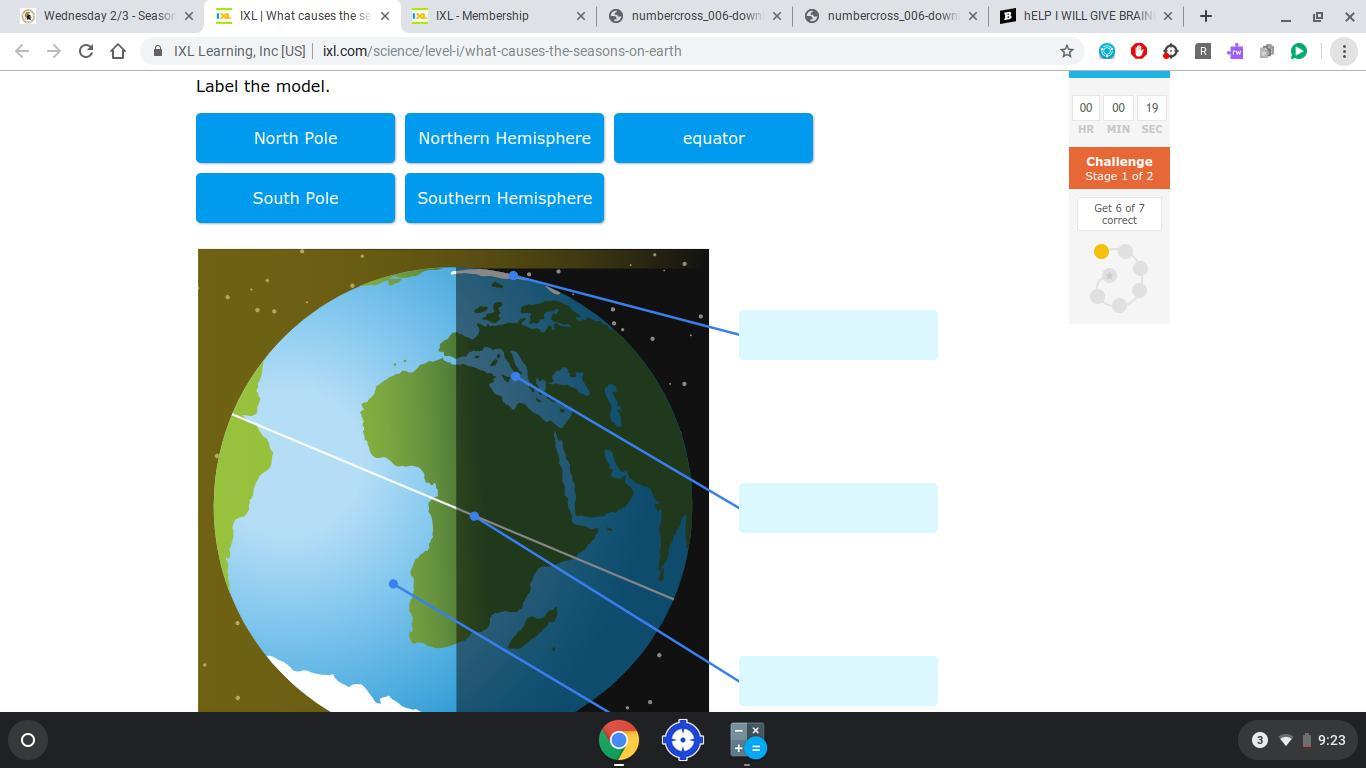
Task: Open the purple rw puzzle extension
Action: click(x=1235, y=51)
